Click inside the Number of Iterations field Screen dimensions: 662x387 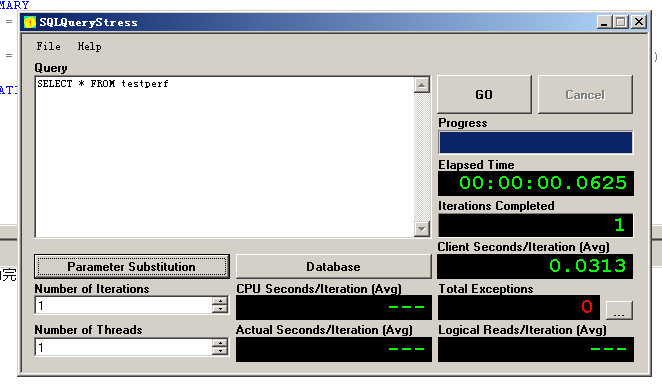coord(124,305)
